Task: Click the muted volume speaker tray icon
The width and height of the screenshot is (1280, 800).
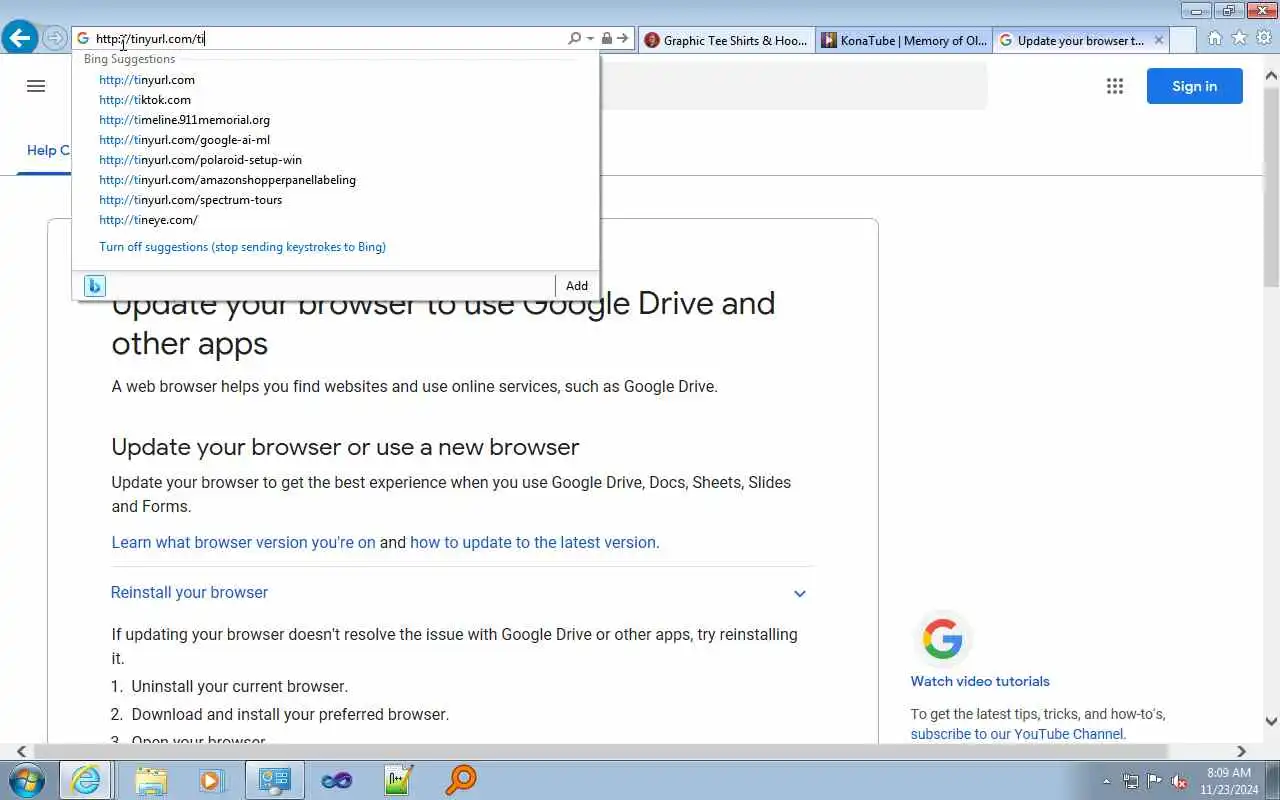Action: (1180, 781)
